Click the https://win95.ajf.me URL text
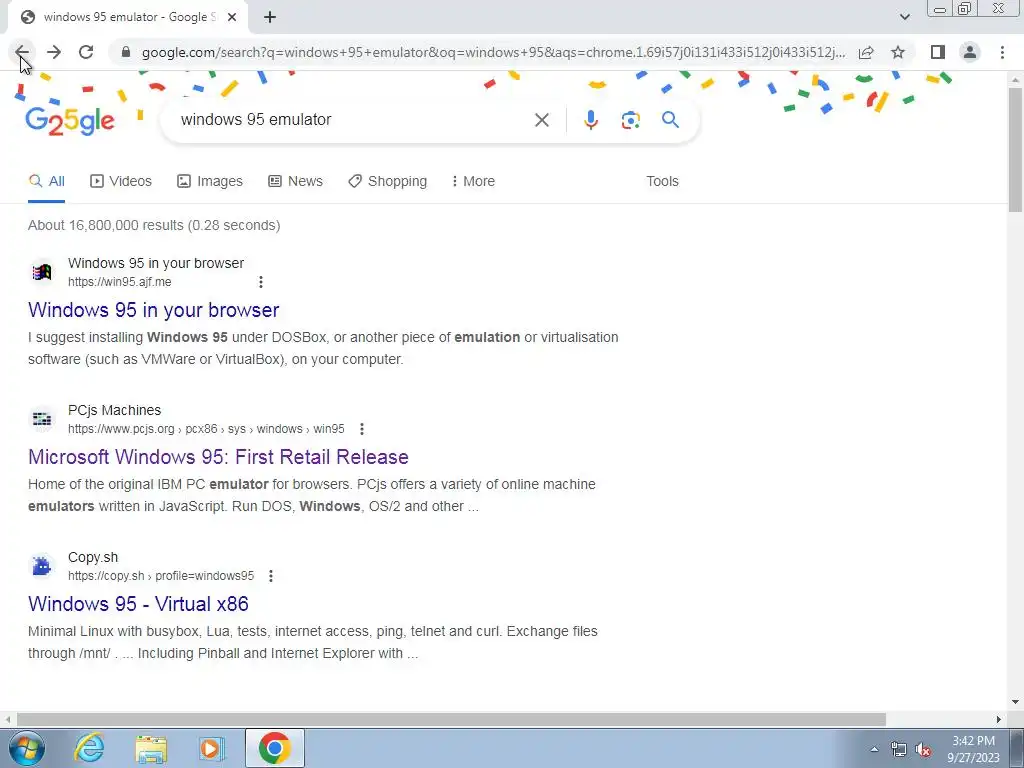 (120, 282)
